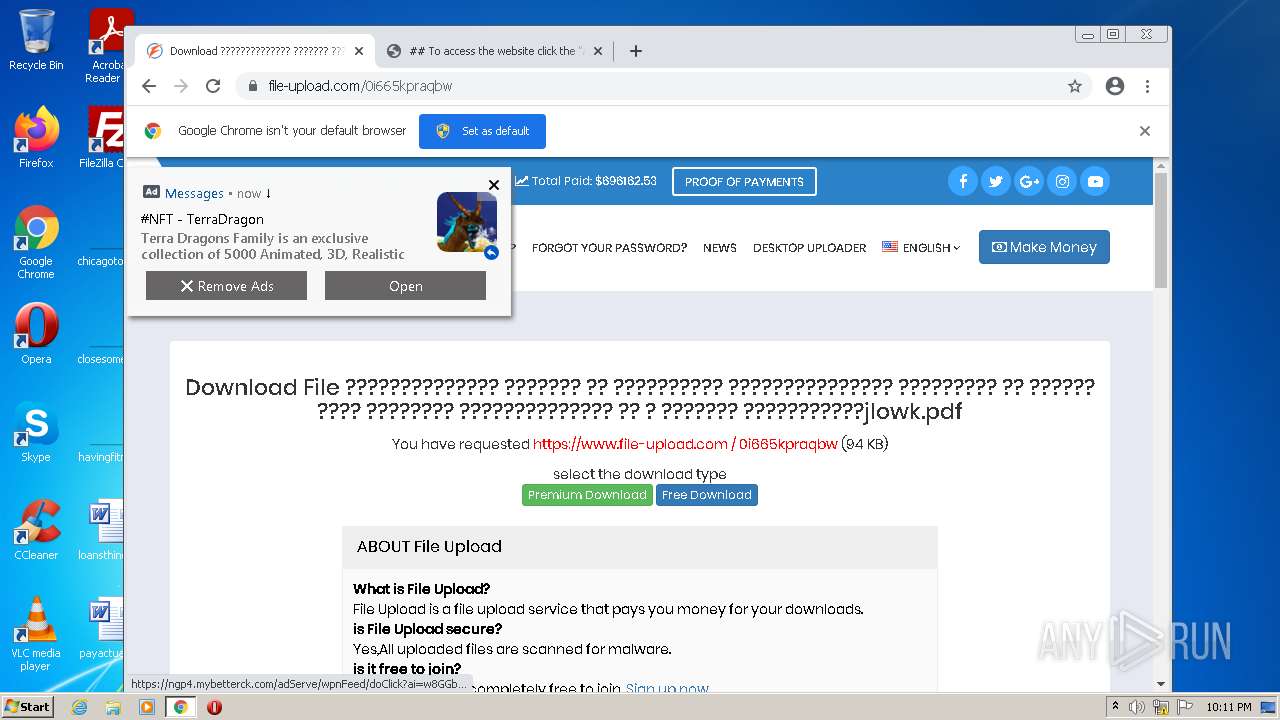
Task: Open the site's YouTube icon
Action: [1095, 181]
